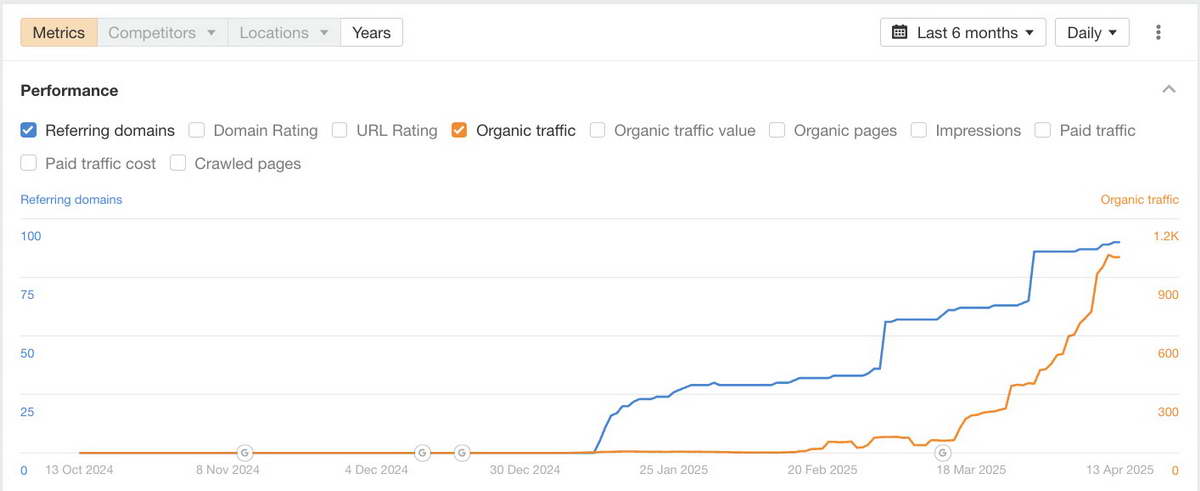Click the Organic traffic axis label
1200x491 pixels.
click(1139, 200)
